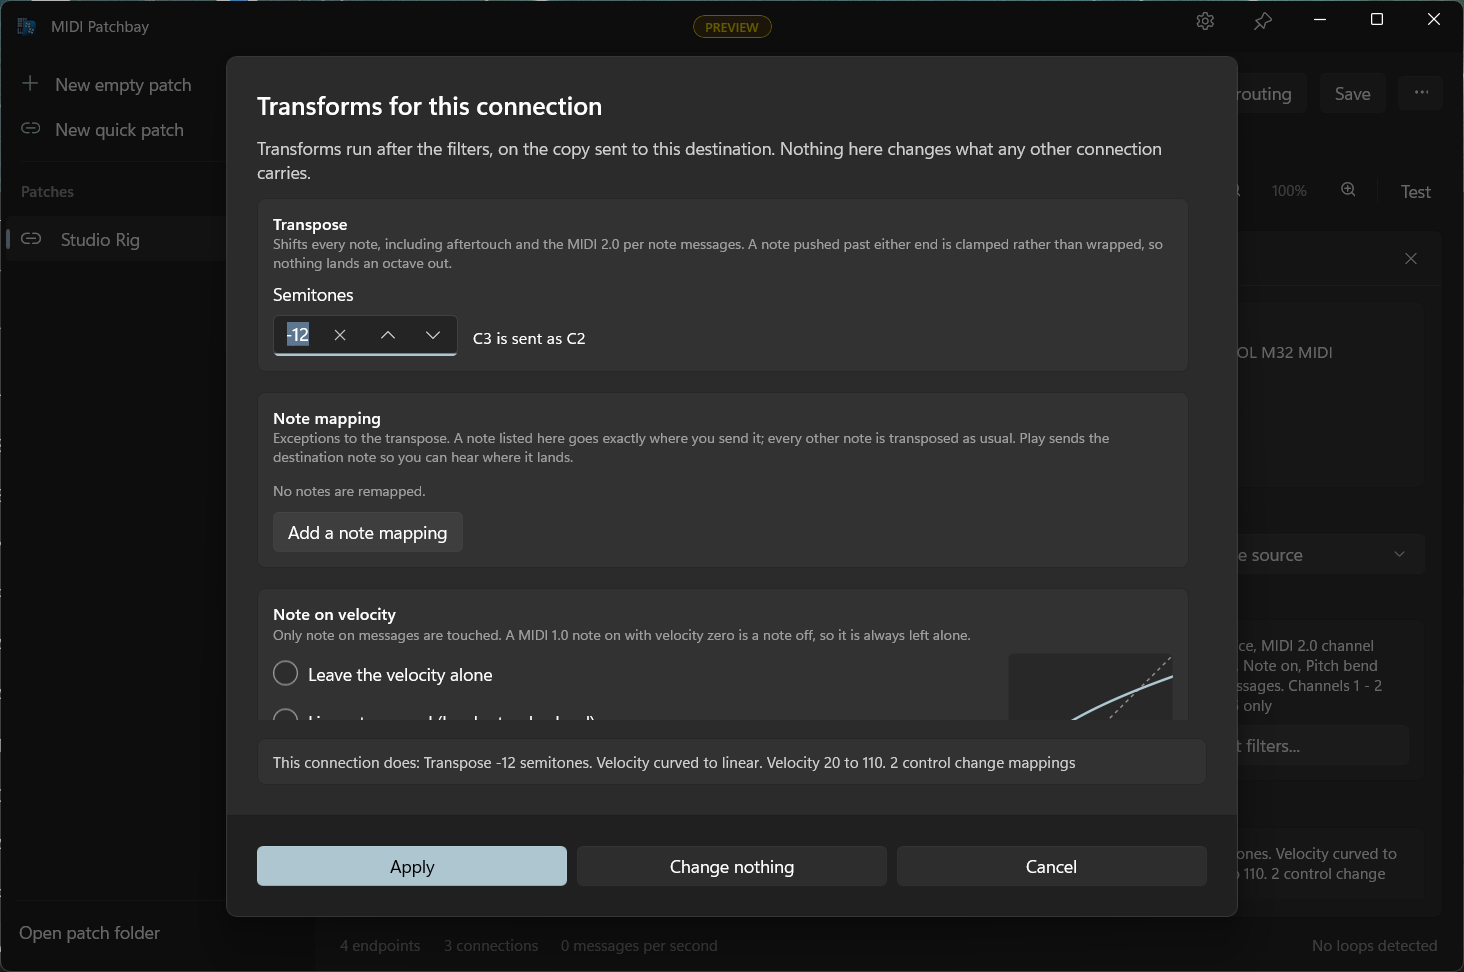Decrease semitones with the down chevron
1464x972 pixels.
coord(433,335)
